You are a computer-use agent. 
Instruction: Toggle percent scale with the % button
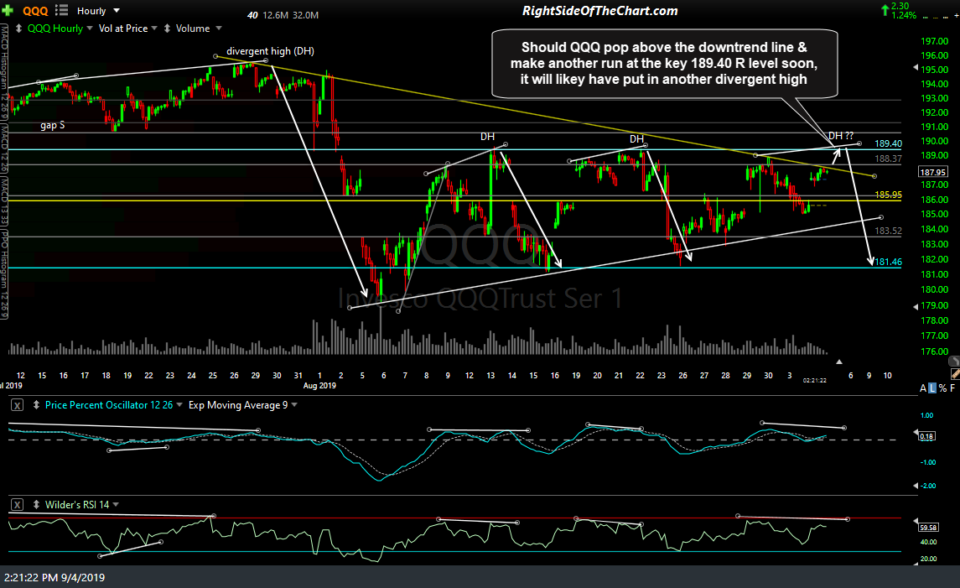pos(942,388)
